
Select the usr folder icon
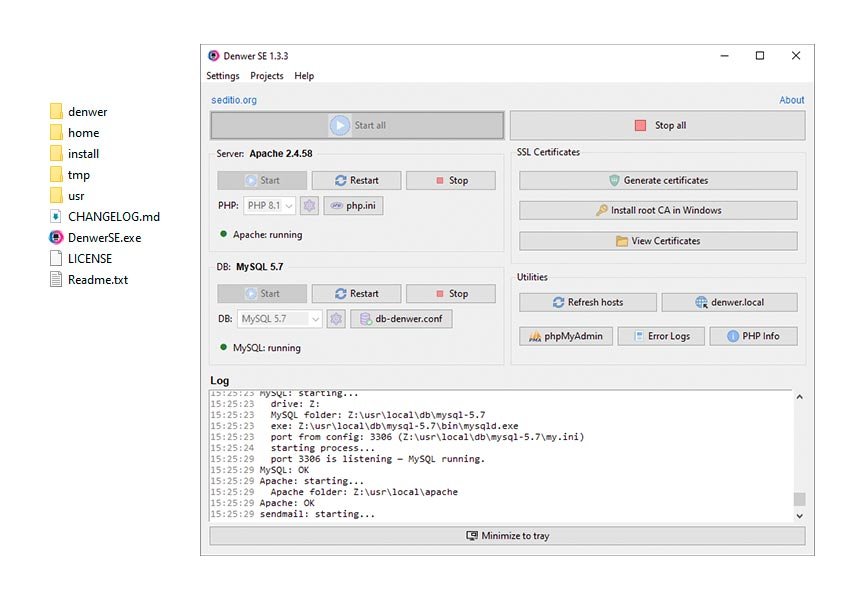click(56, 195)
